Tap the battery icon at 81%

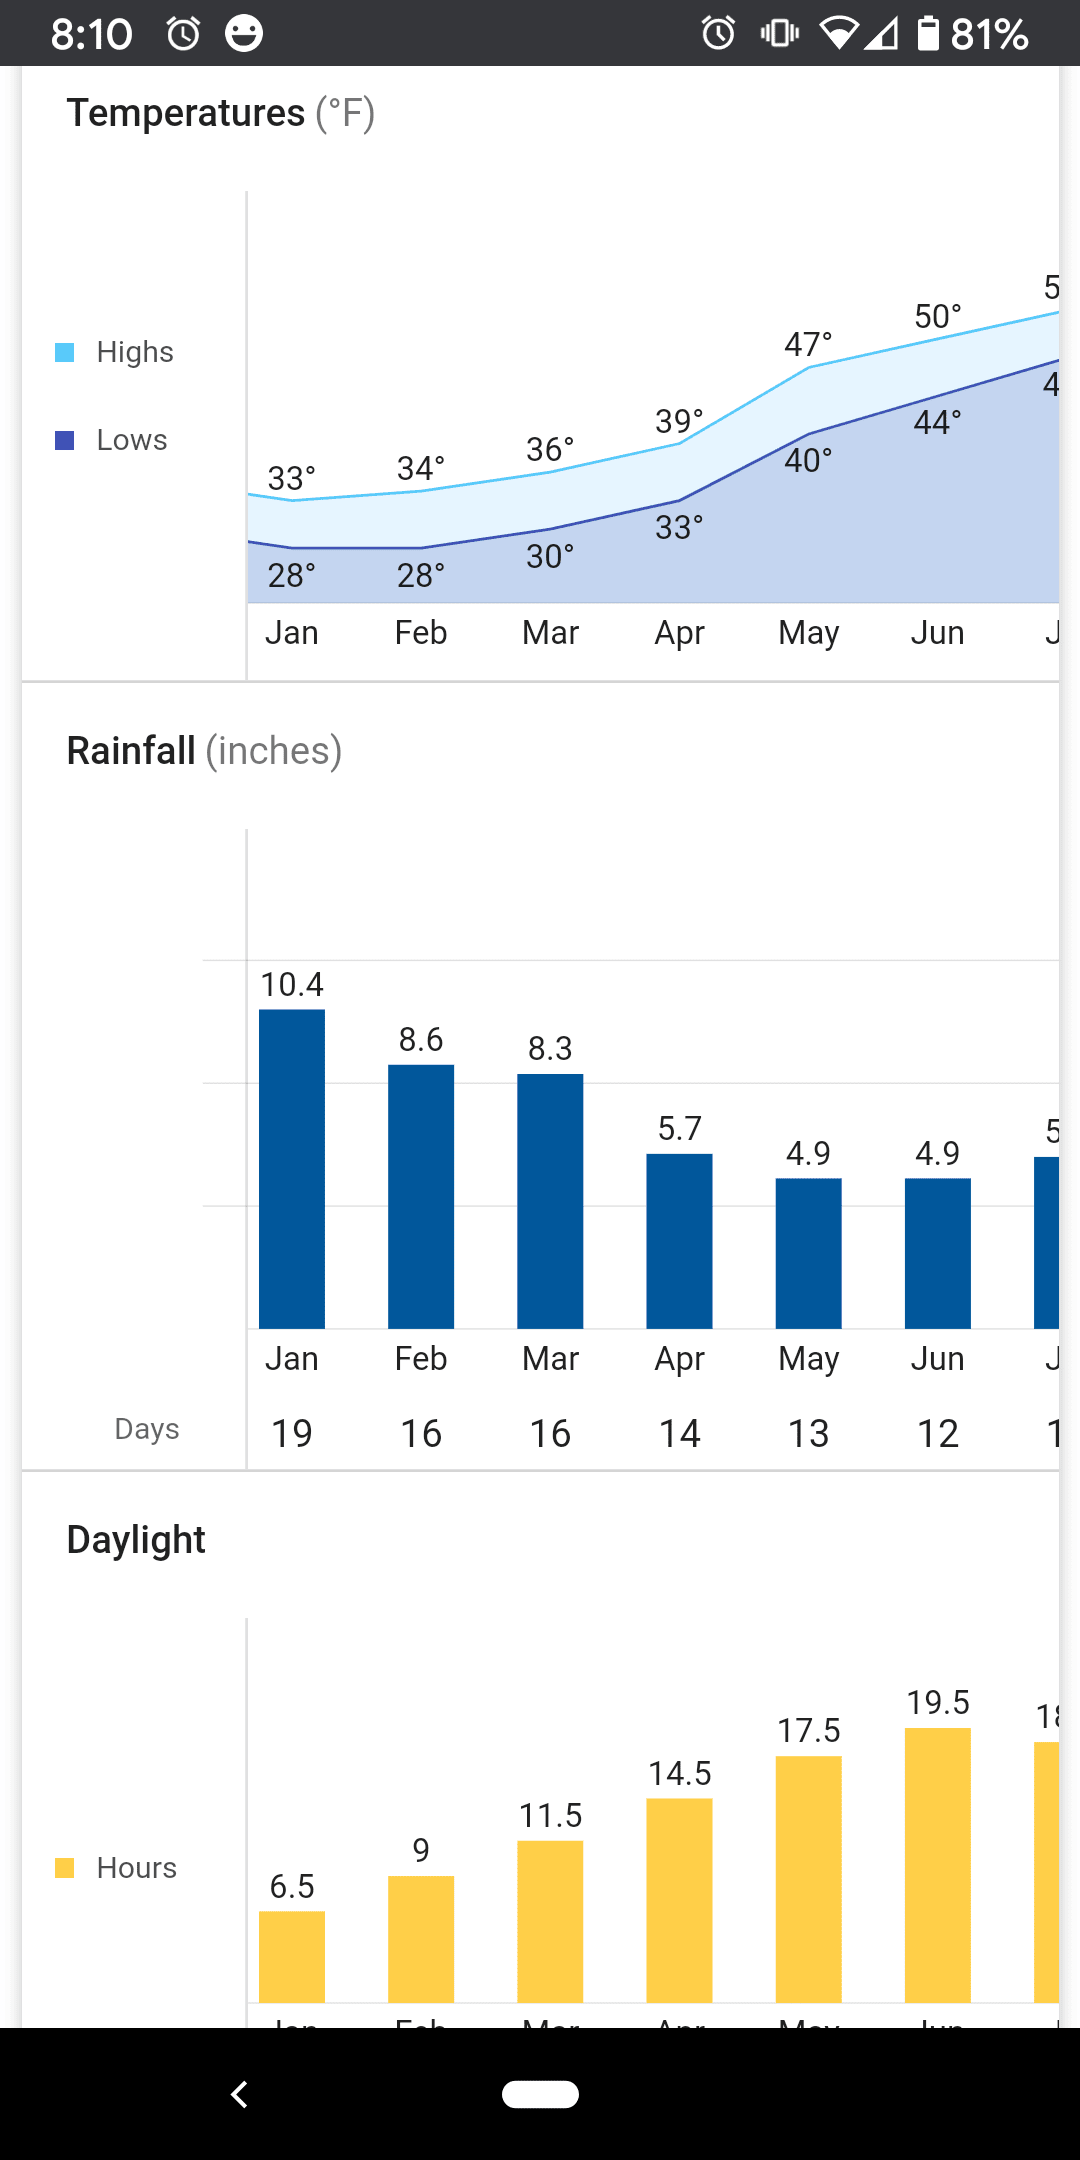pos(929,34)
